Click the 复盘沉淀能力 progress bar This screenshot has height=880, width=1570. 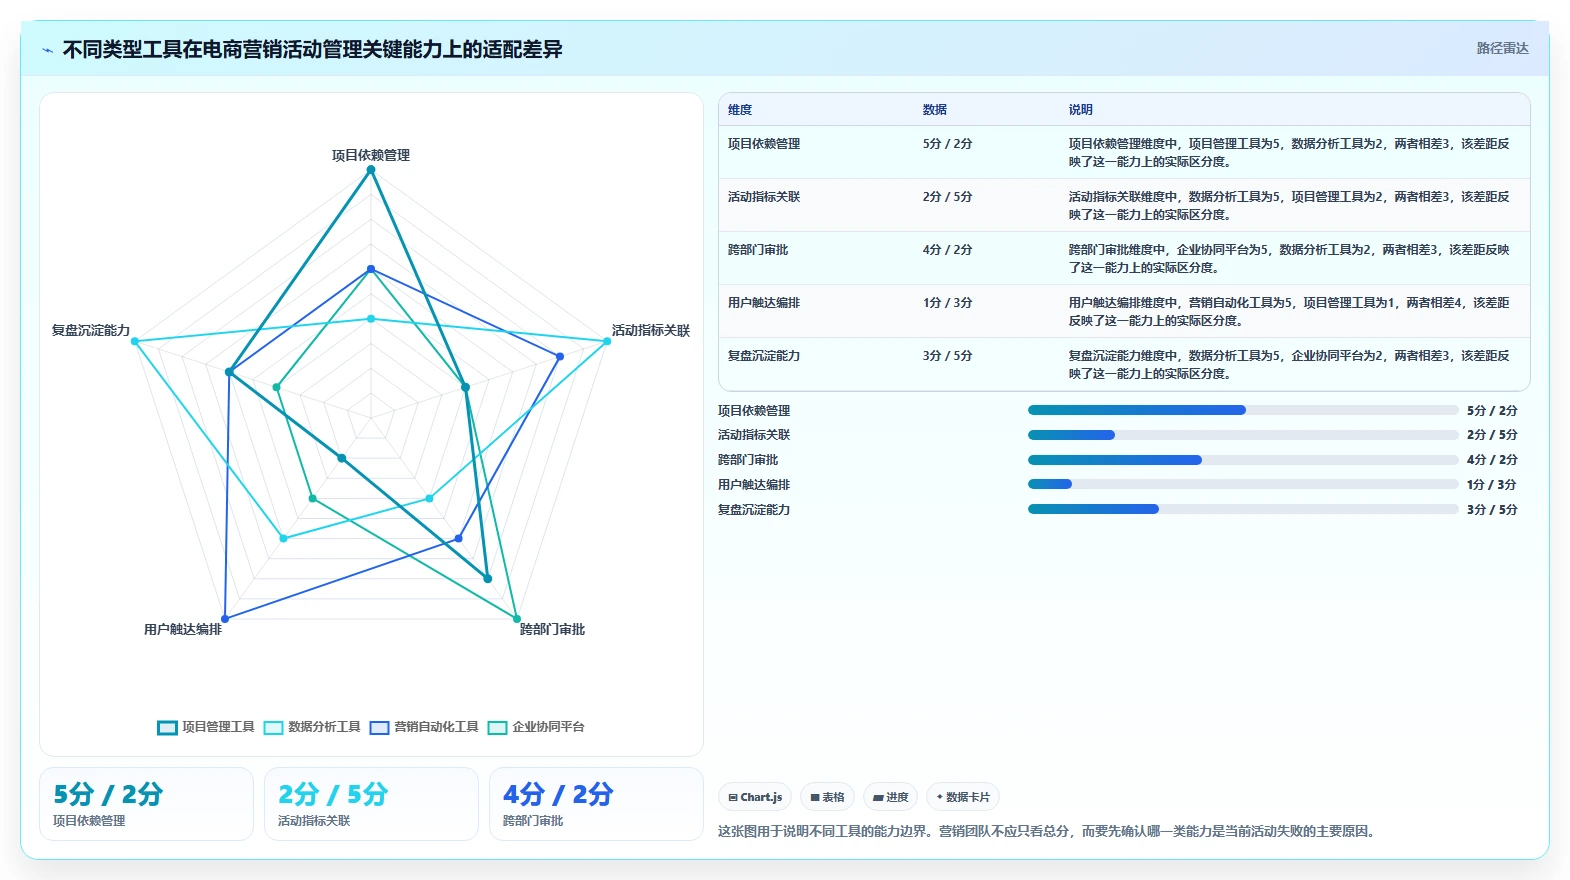click(1243, 509)
